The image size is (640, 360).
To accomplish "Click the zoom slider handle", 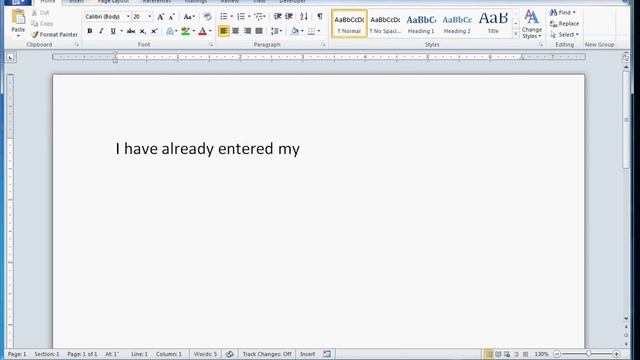I will [589, 354].
